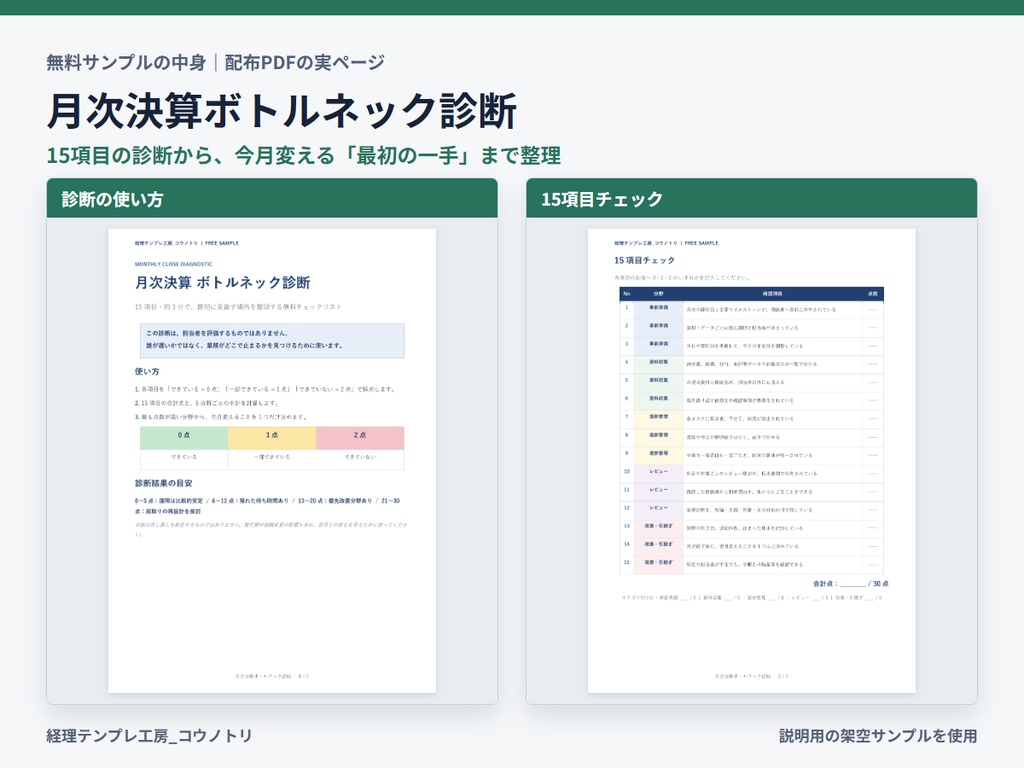Click the PDF heading 月次決算 ボトルネック診断
Image resolution: width=1024 pixels, height=768 pixels.
tap(223, 282)
